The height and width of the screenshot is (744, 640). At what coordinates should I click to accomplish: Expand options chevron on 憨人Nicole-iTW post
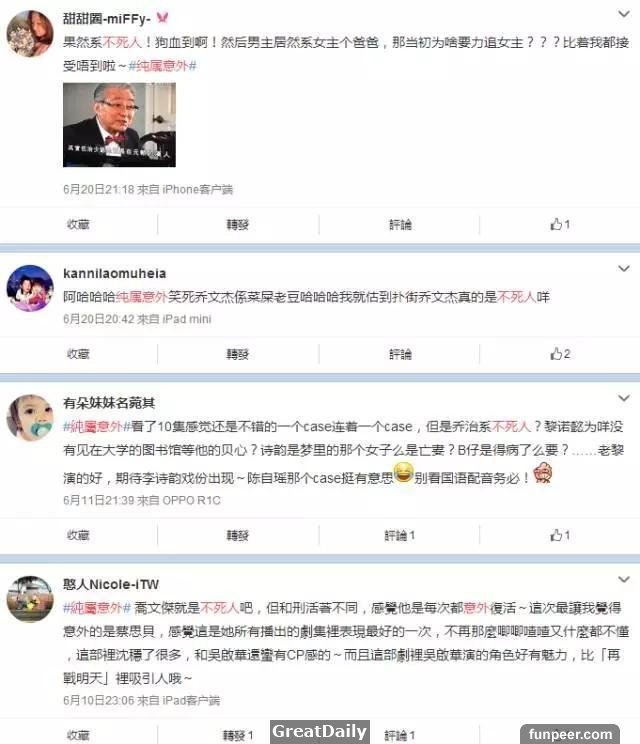624,579
